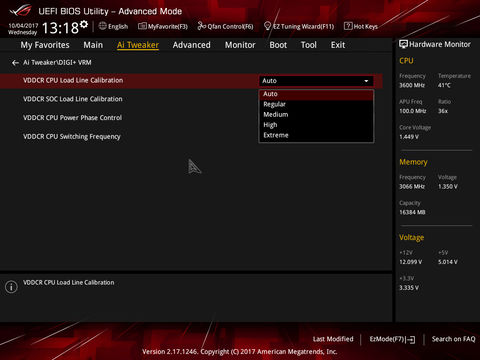This screenshot has height=360, width=480.
Task: Open the Monitor tab
Action: tap(240, 45)
